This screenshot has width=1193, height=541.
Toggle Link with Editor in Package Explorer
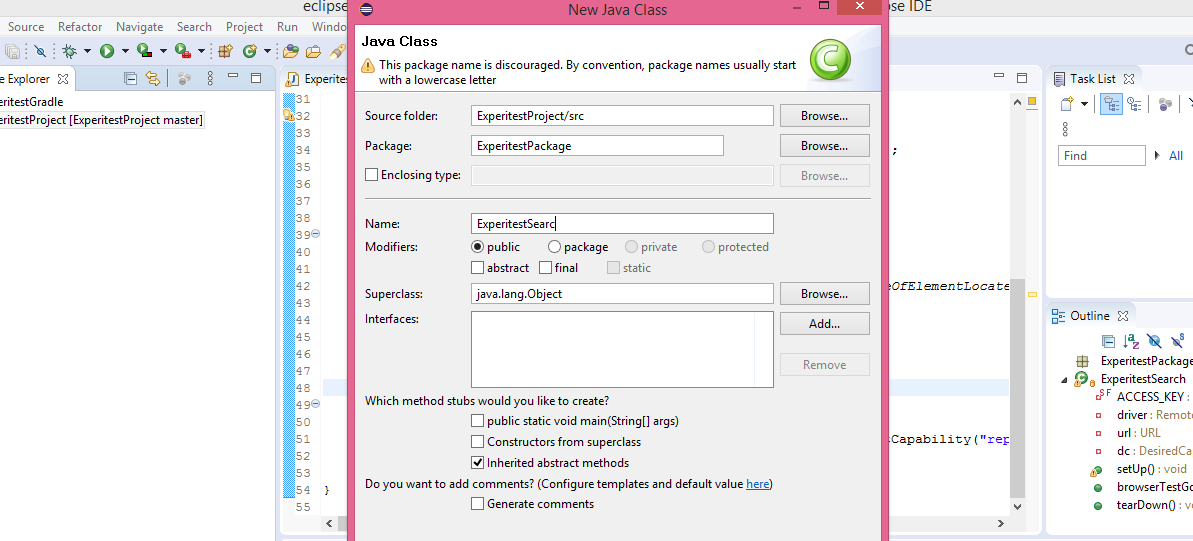pos(153,78)
